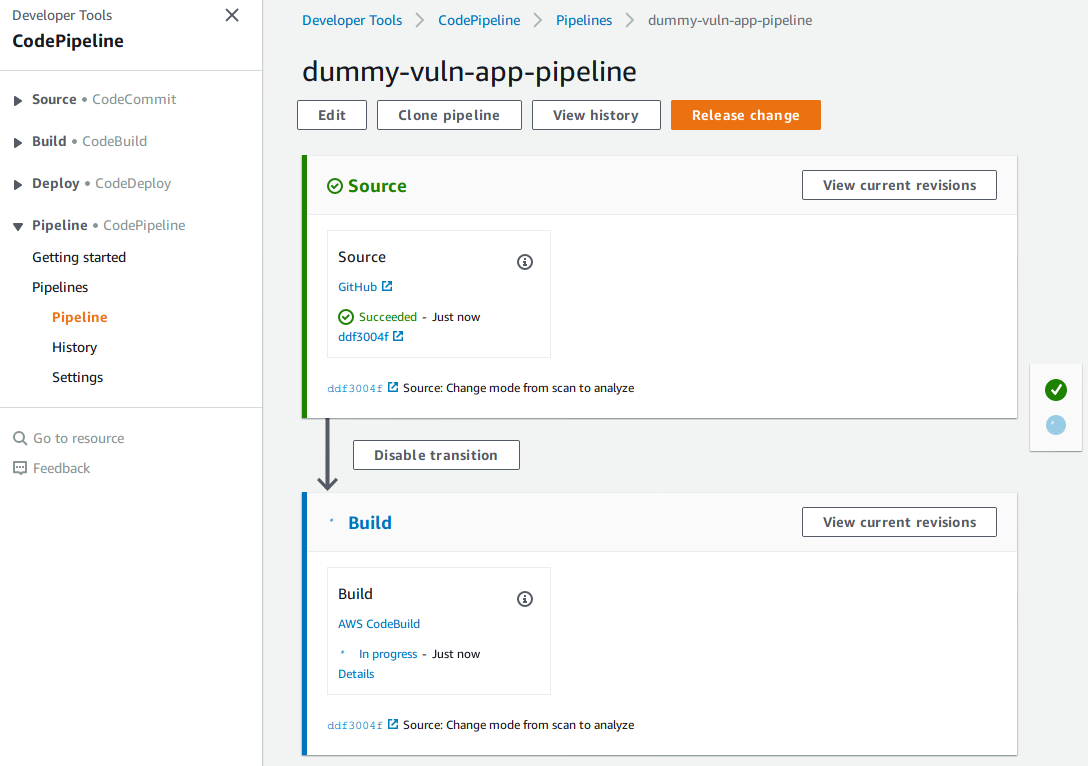
Task: Open the GitHub provider link
Action: (357, 287)
